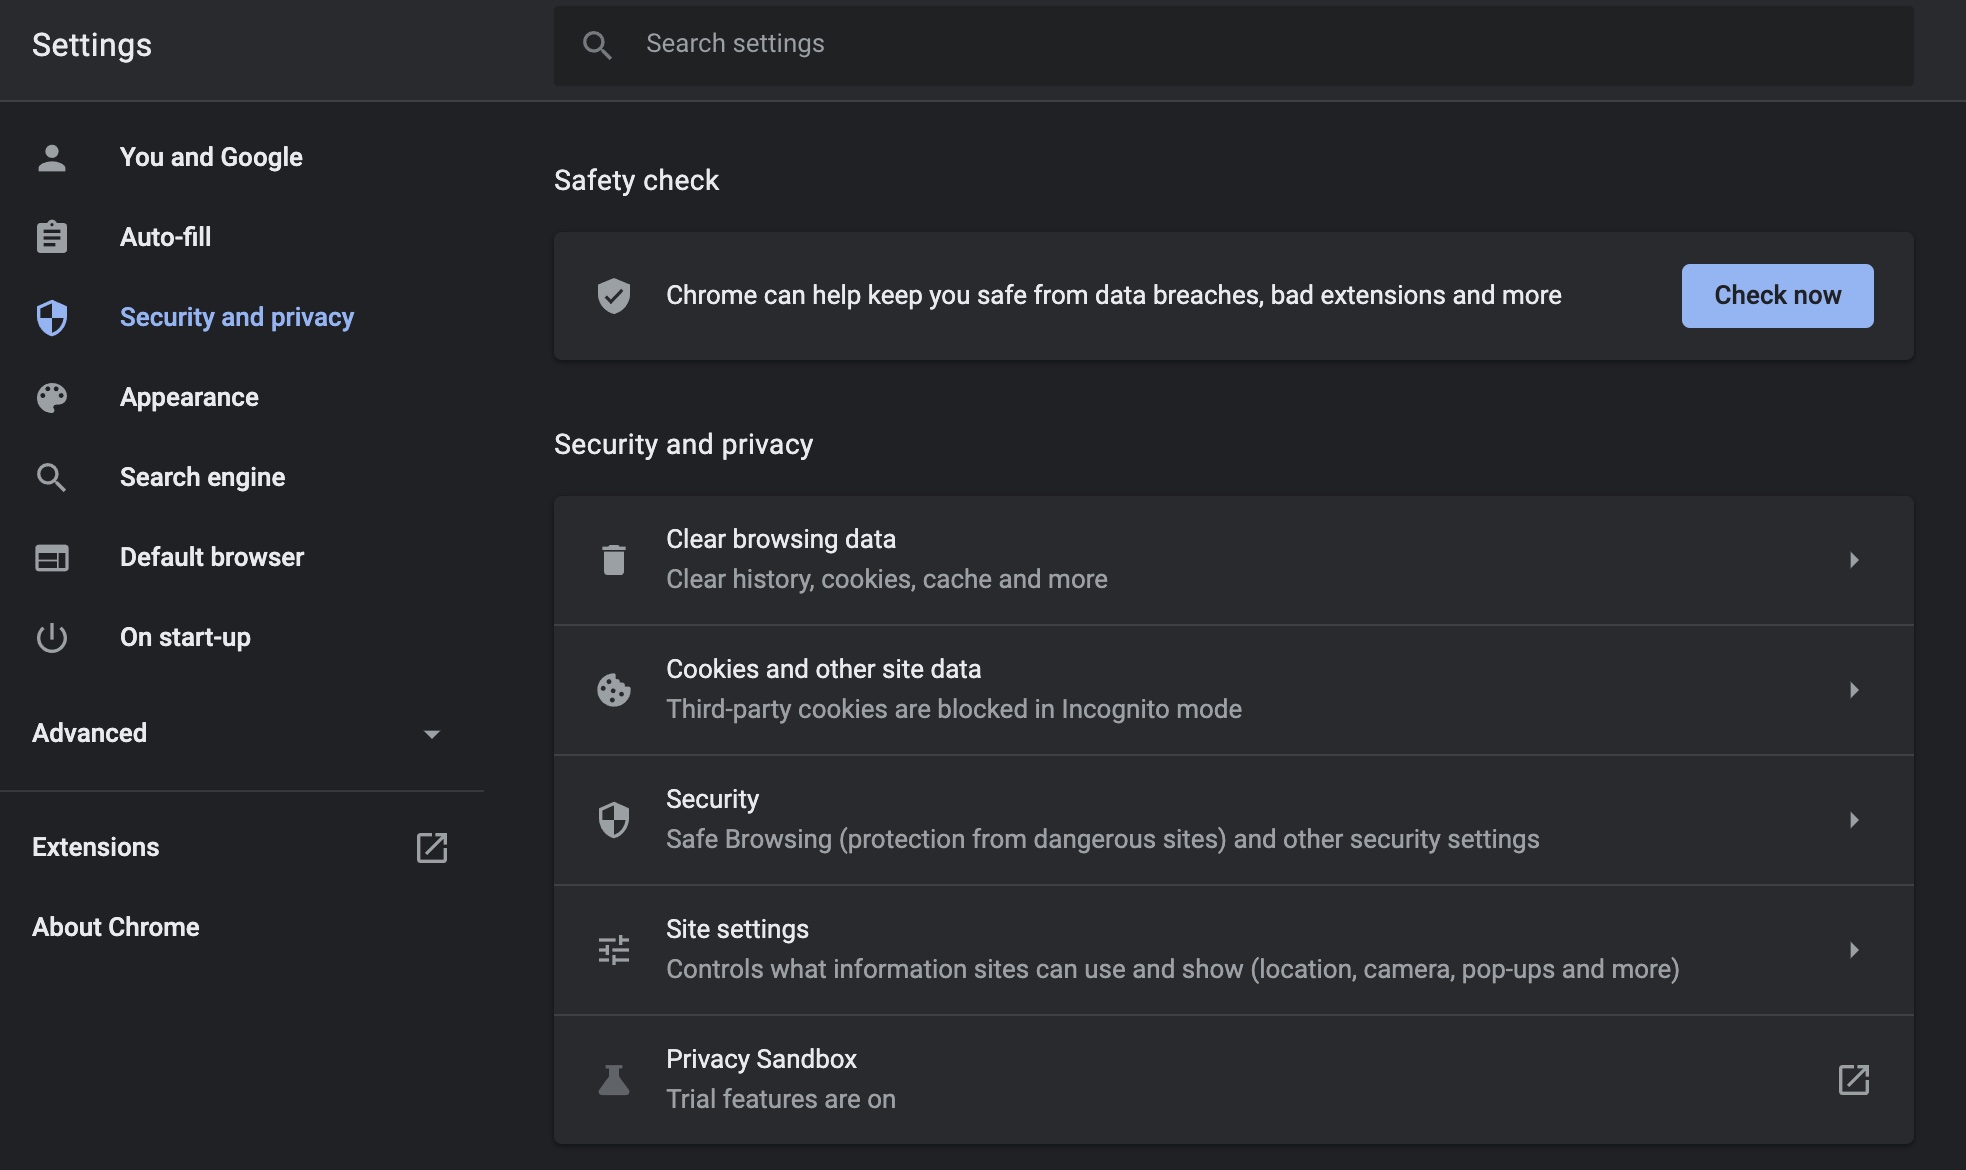
Task: Open Site settings via its arrow
Action: 1854,949
